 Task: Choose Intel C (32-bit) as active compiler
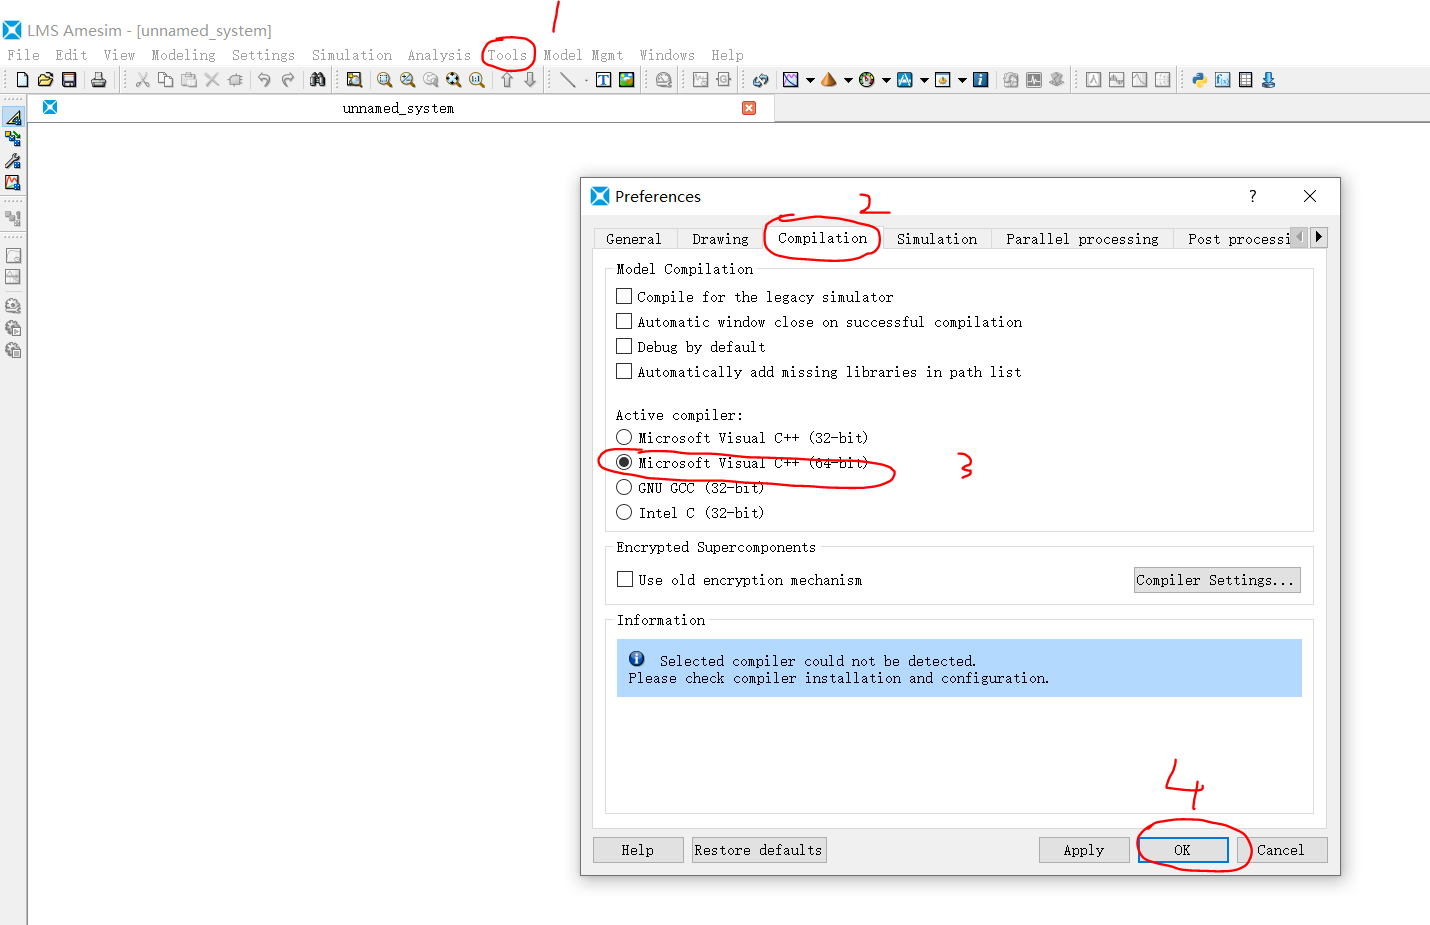pyautogui.click(x=624, y=512)
